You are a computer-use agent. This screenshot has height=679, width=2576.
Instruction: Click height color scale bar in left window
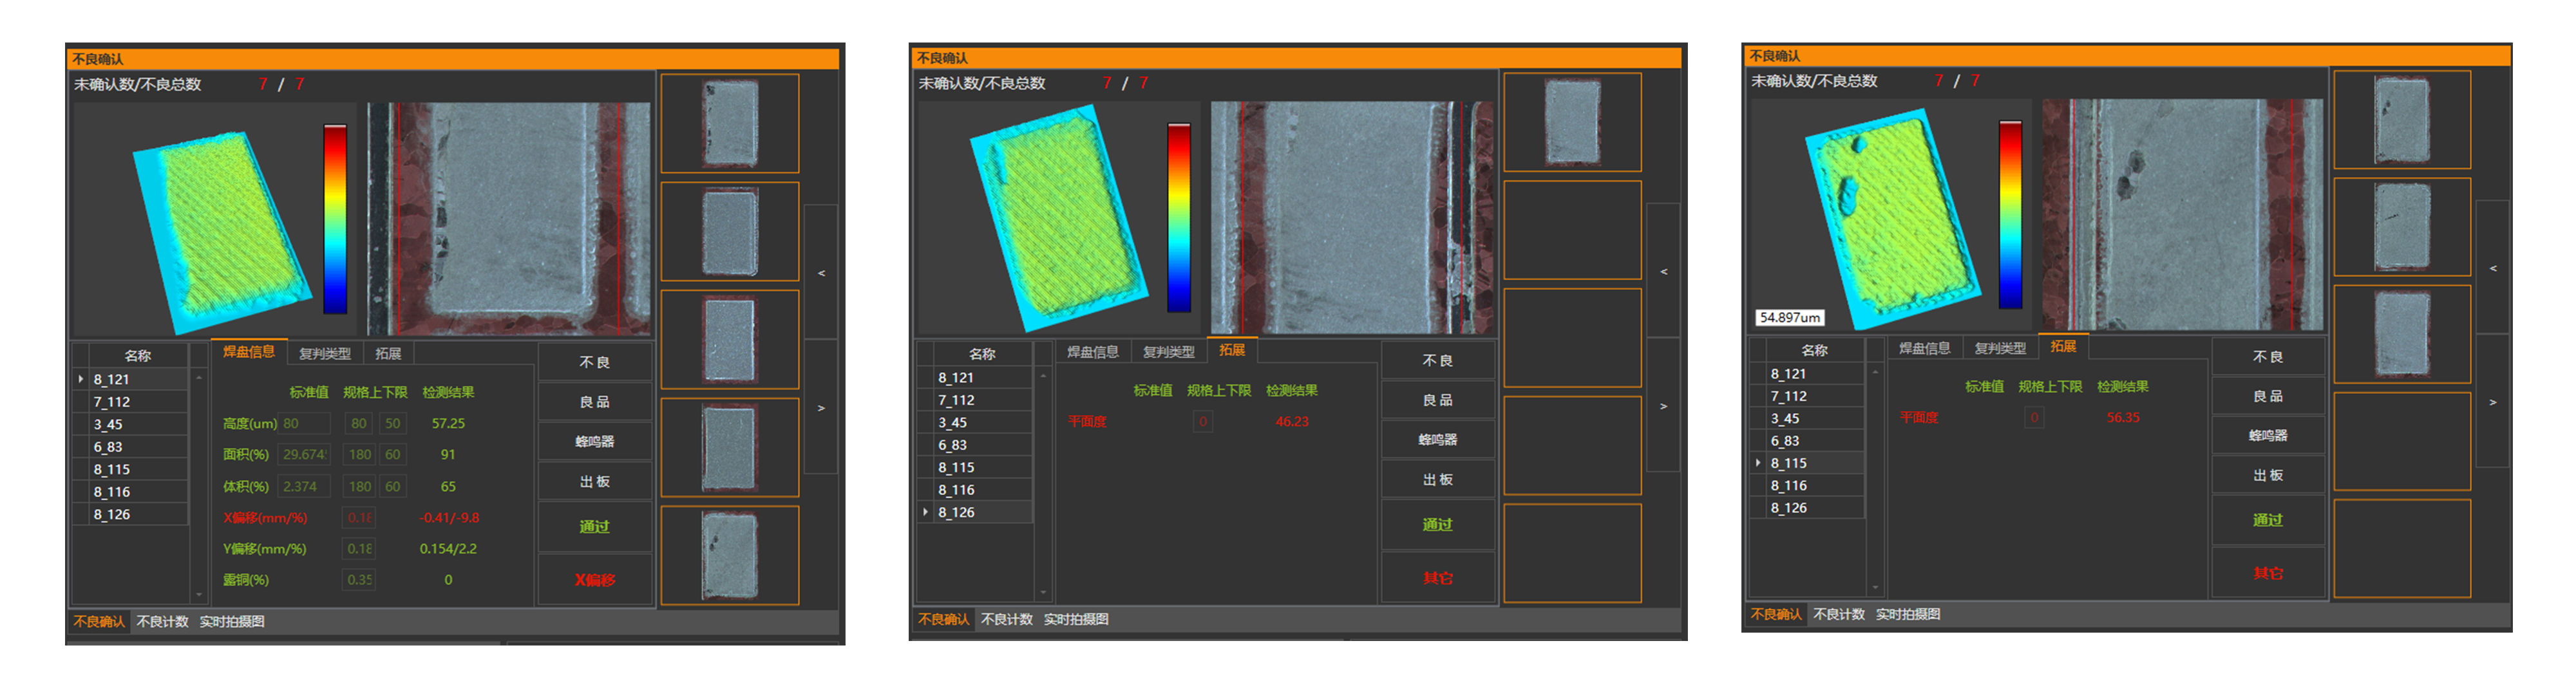[x=335, y=219]
